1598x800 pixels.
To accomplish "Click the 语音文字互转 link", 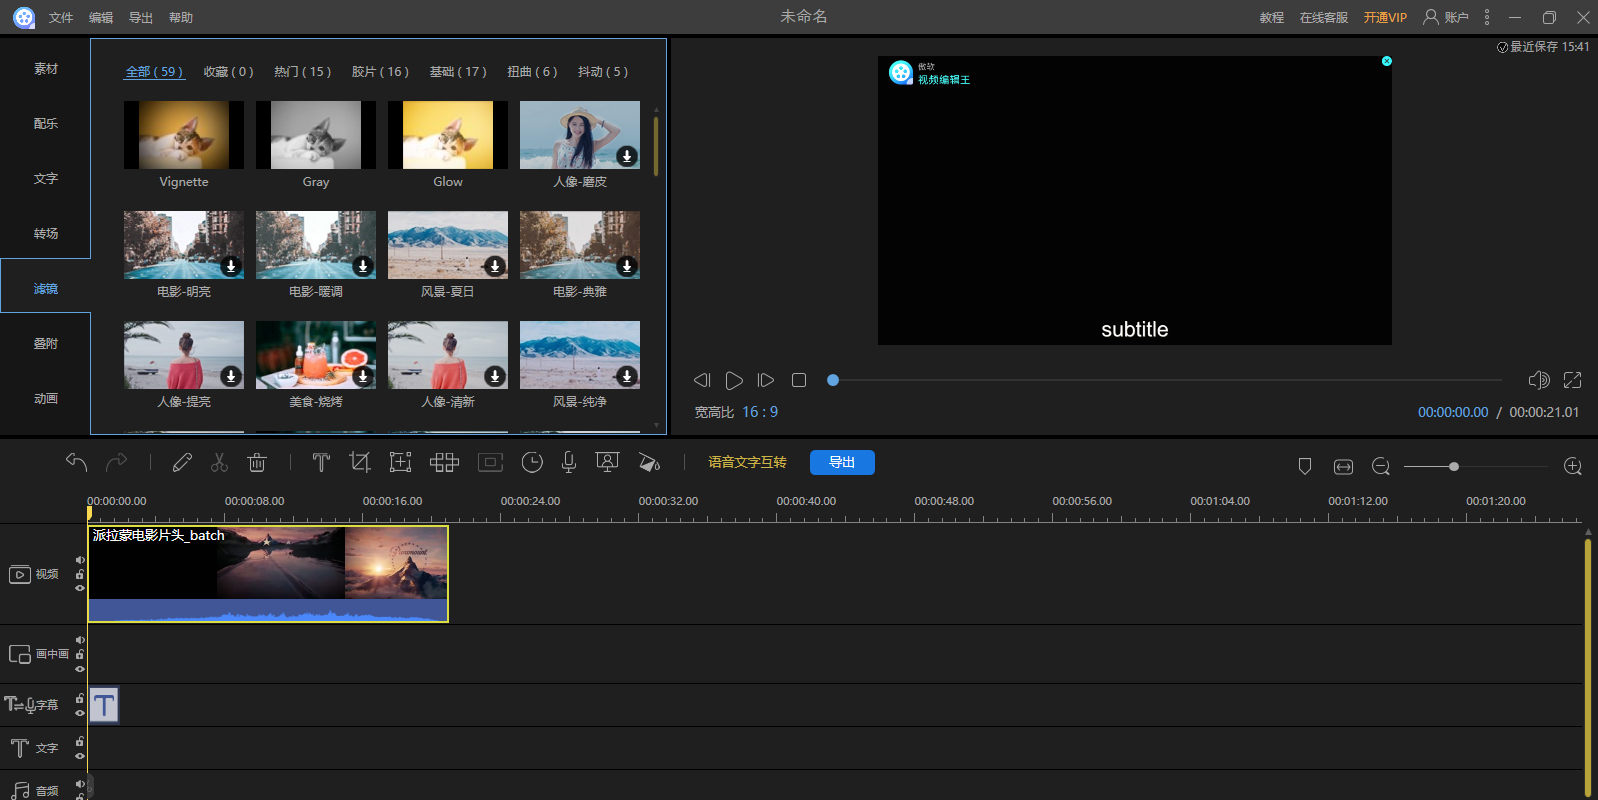I will click(747, 462).
